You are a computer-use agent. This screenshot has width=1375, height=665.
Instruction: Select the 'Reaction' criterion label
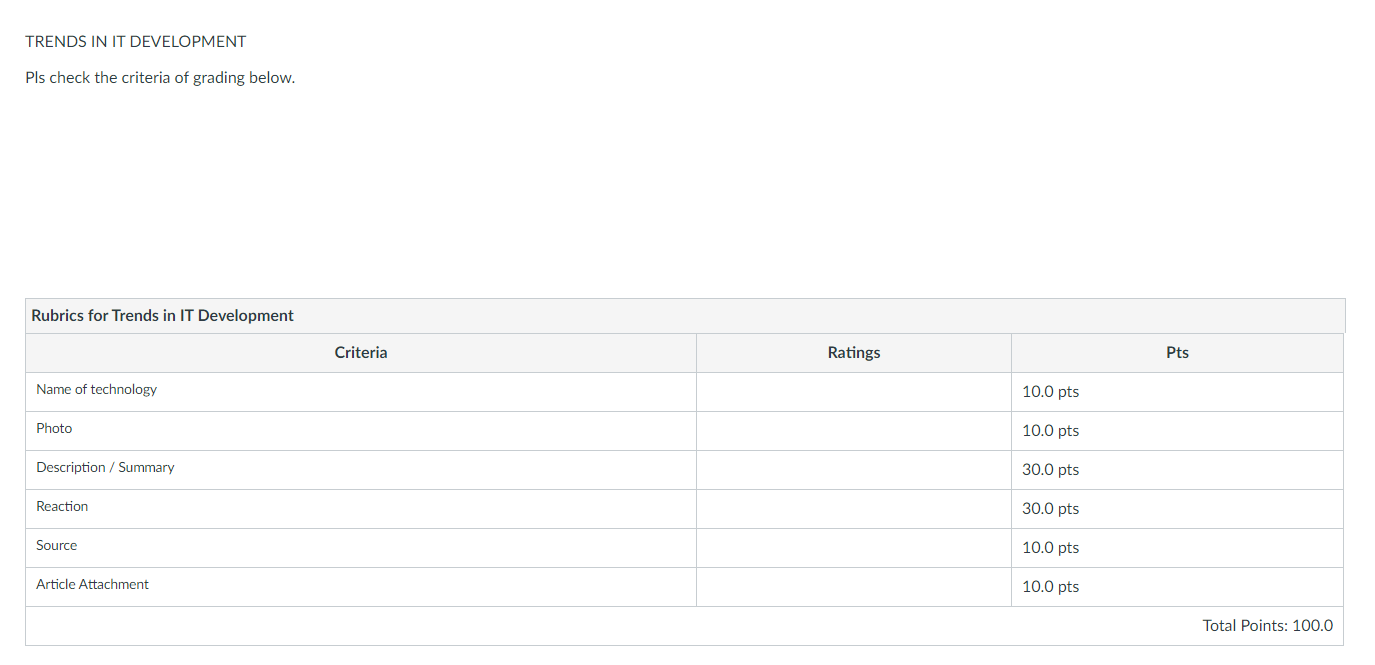[62, 506]
